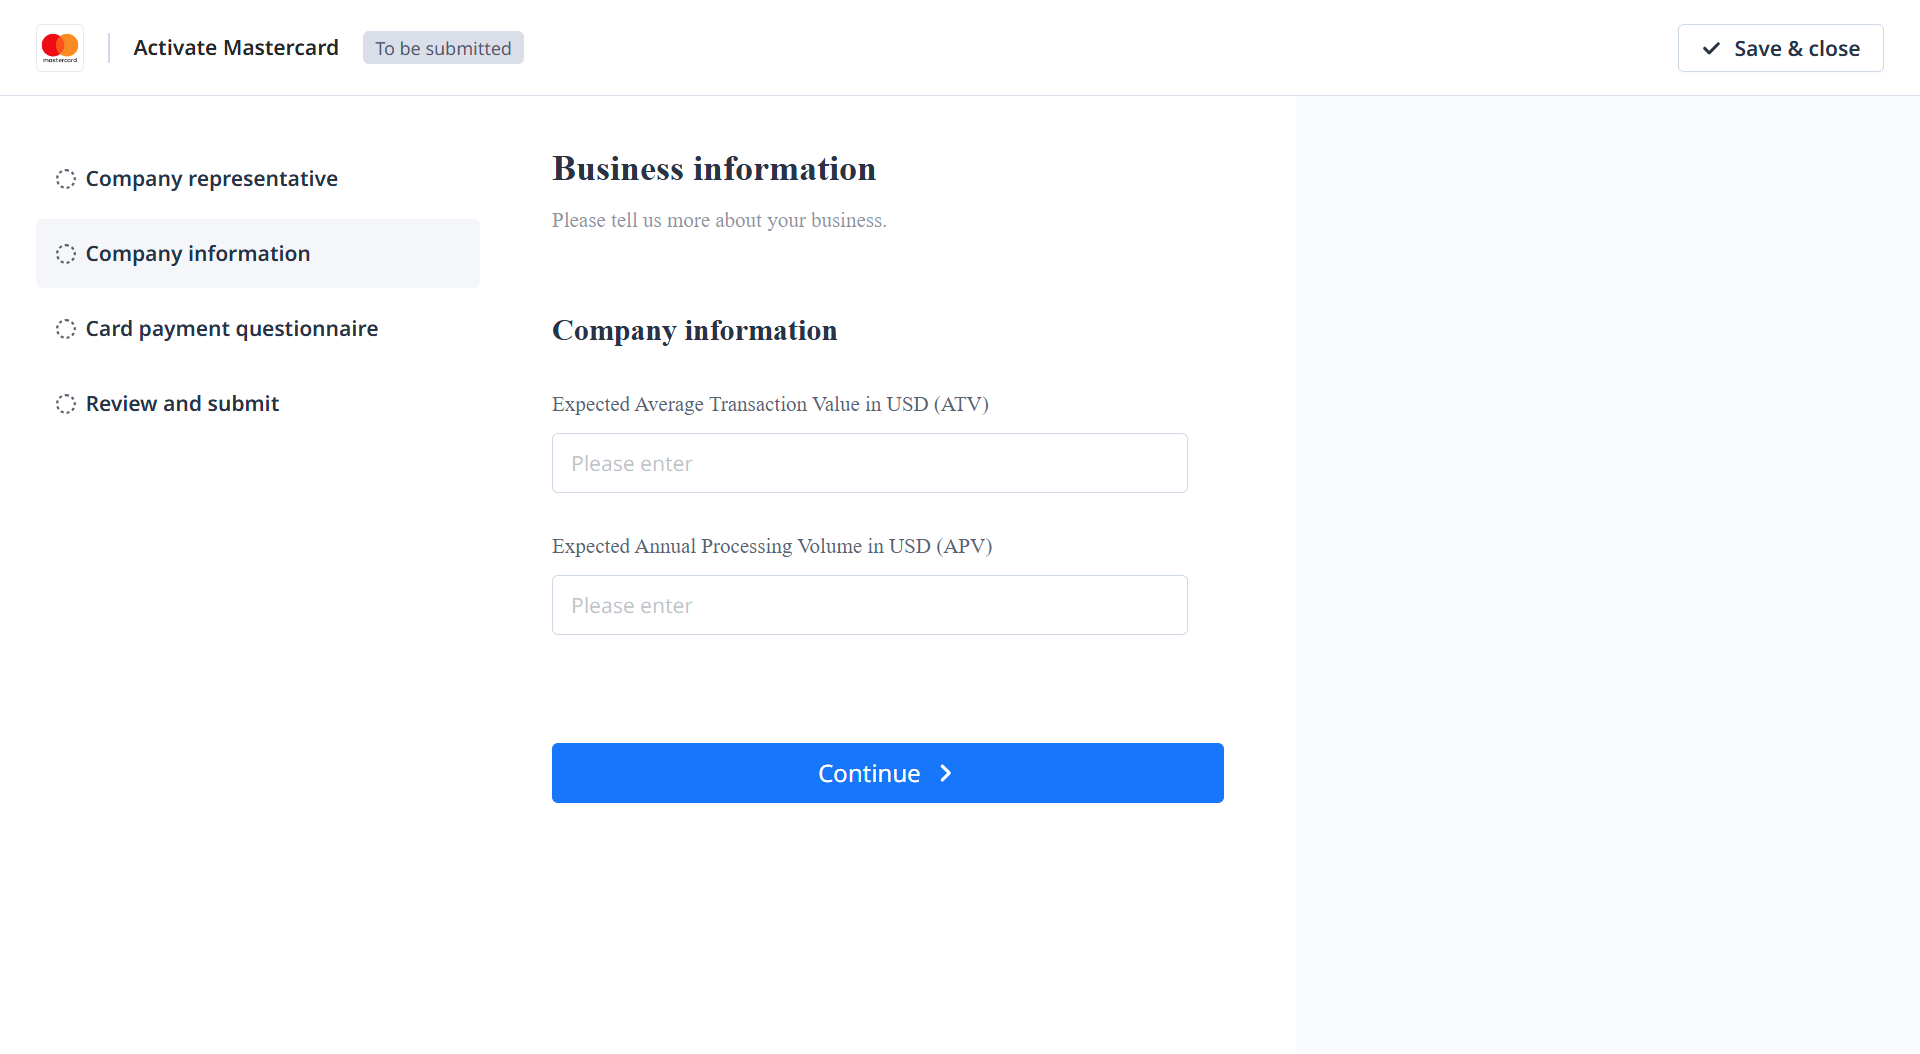This screenshot has width=1920, height=1054.
Task: Click the ATV field label text
Action: click(770, 404)
